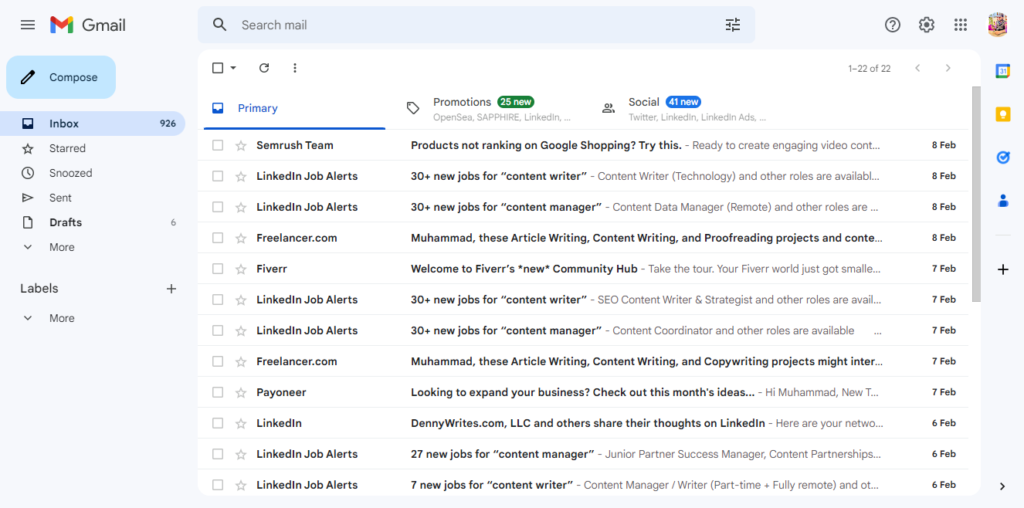Open the Google apps grid
Screen dimensions: 1024x508
pyautogui.click(x=961, y=25)
